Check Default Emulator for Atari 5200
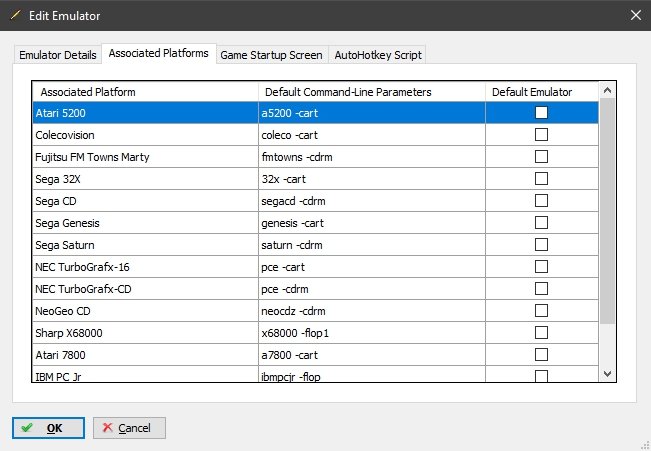Viewport: 651px width, 451px height. click(x=541, y=113)
